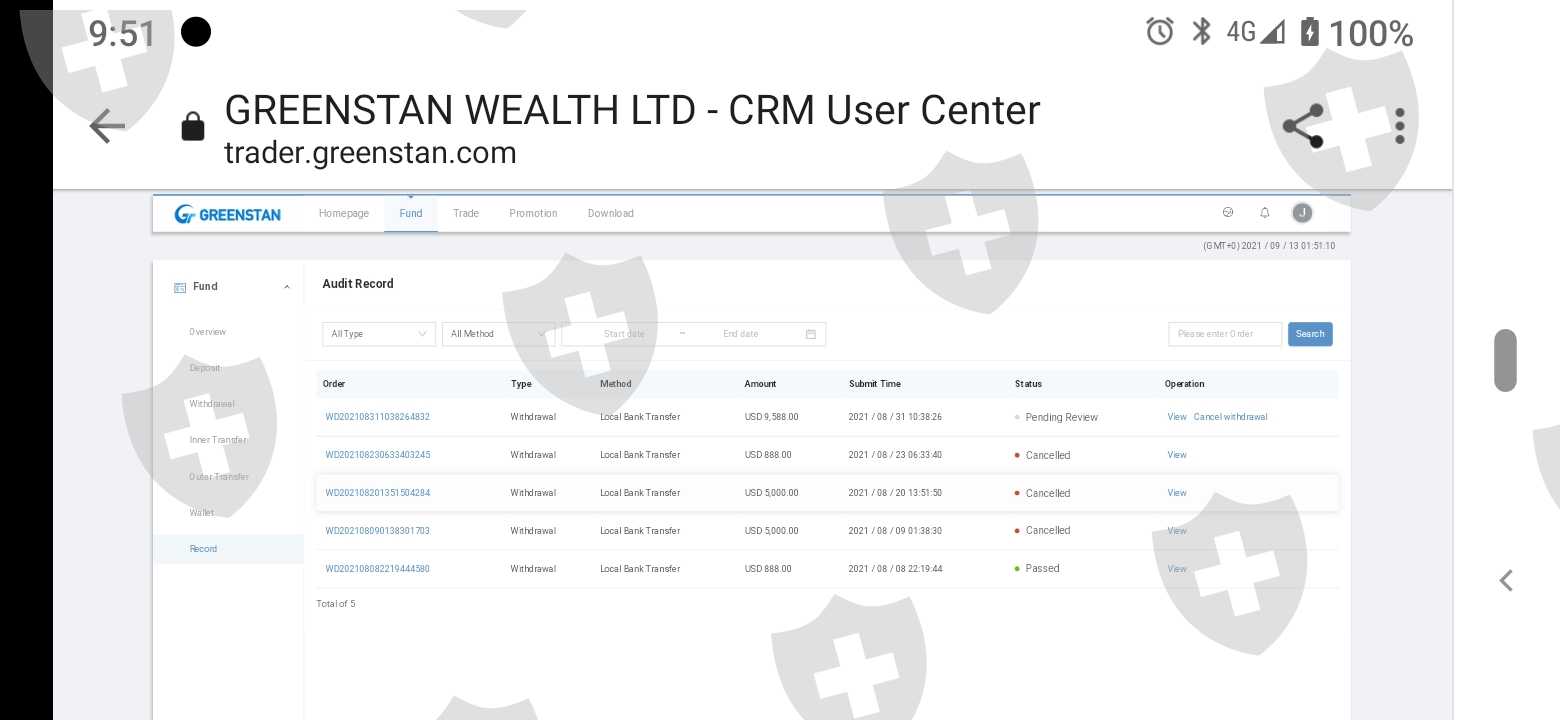View the order submitted 2021/08/23
The image size is (1560, 720).
[x=1177, y=455]
